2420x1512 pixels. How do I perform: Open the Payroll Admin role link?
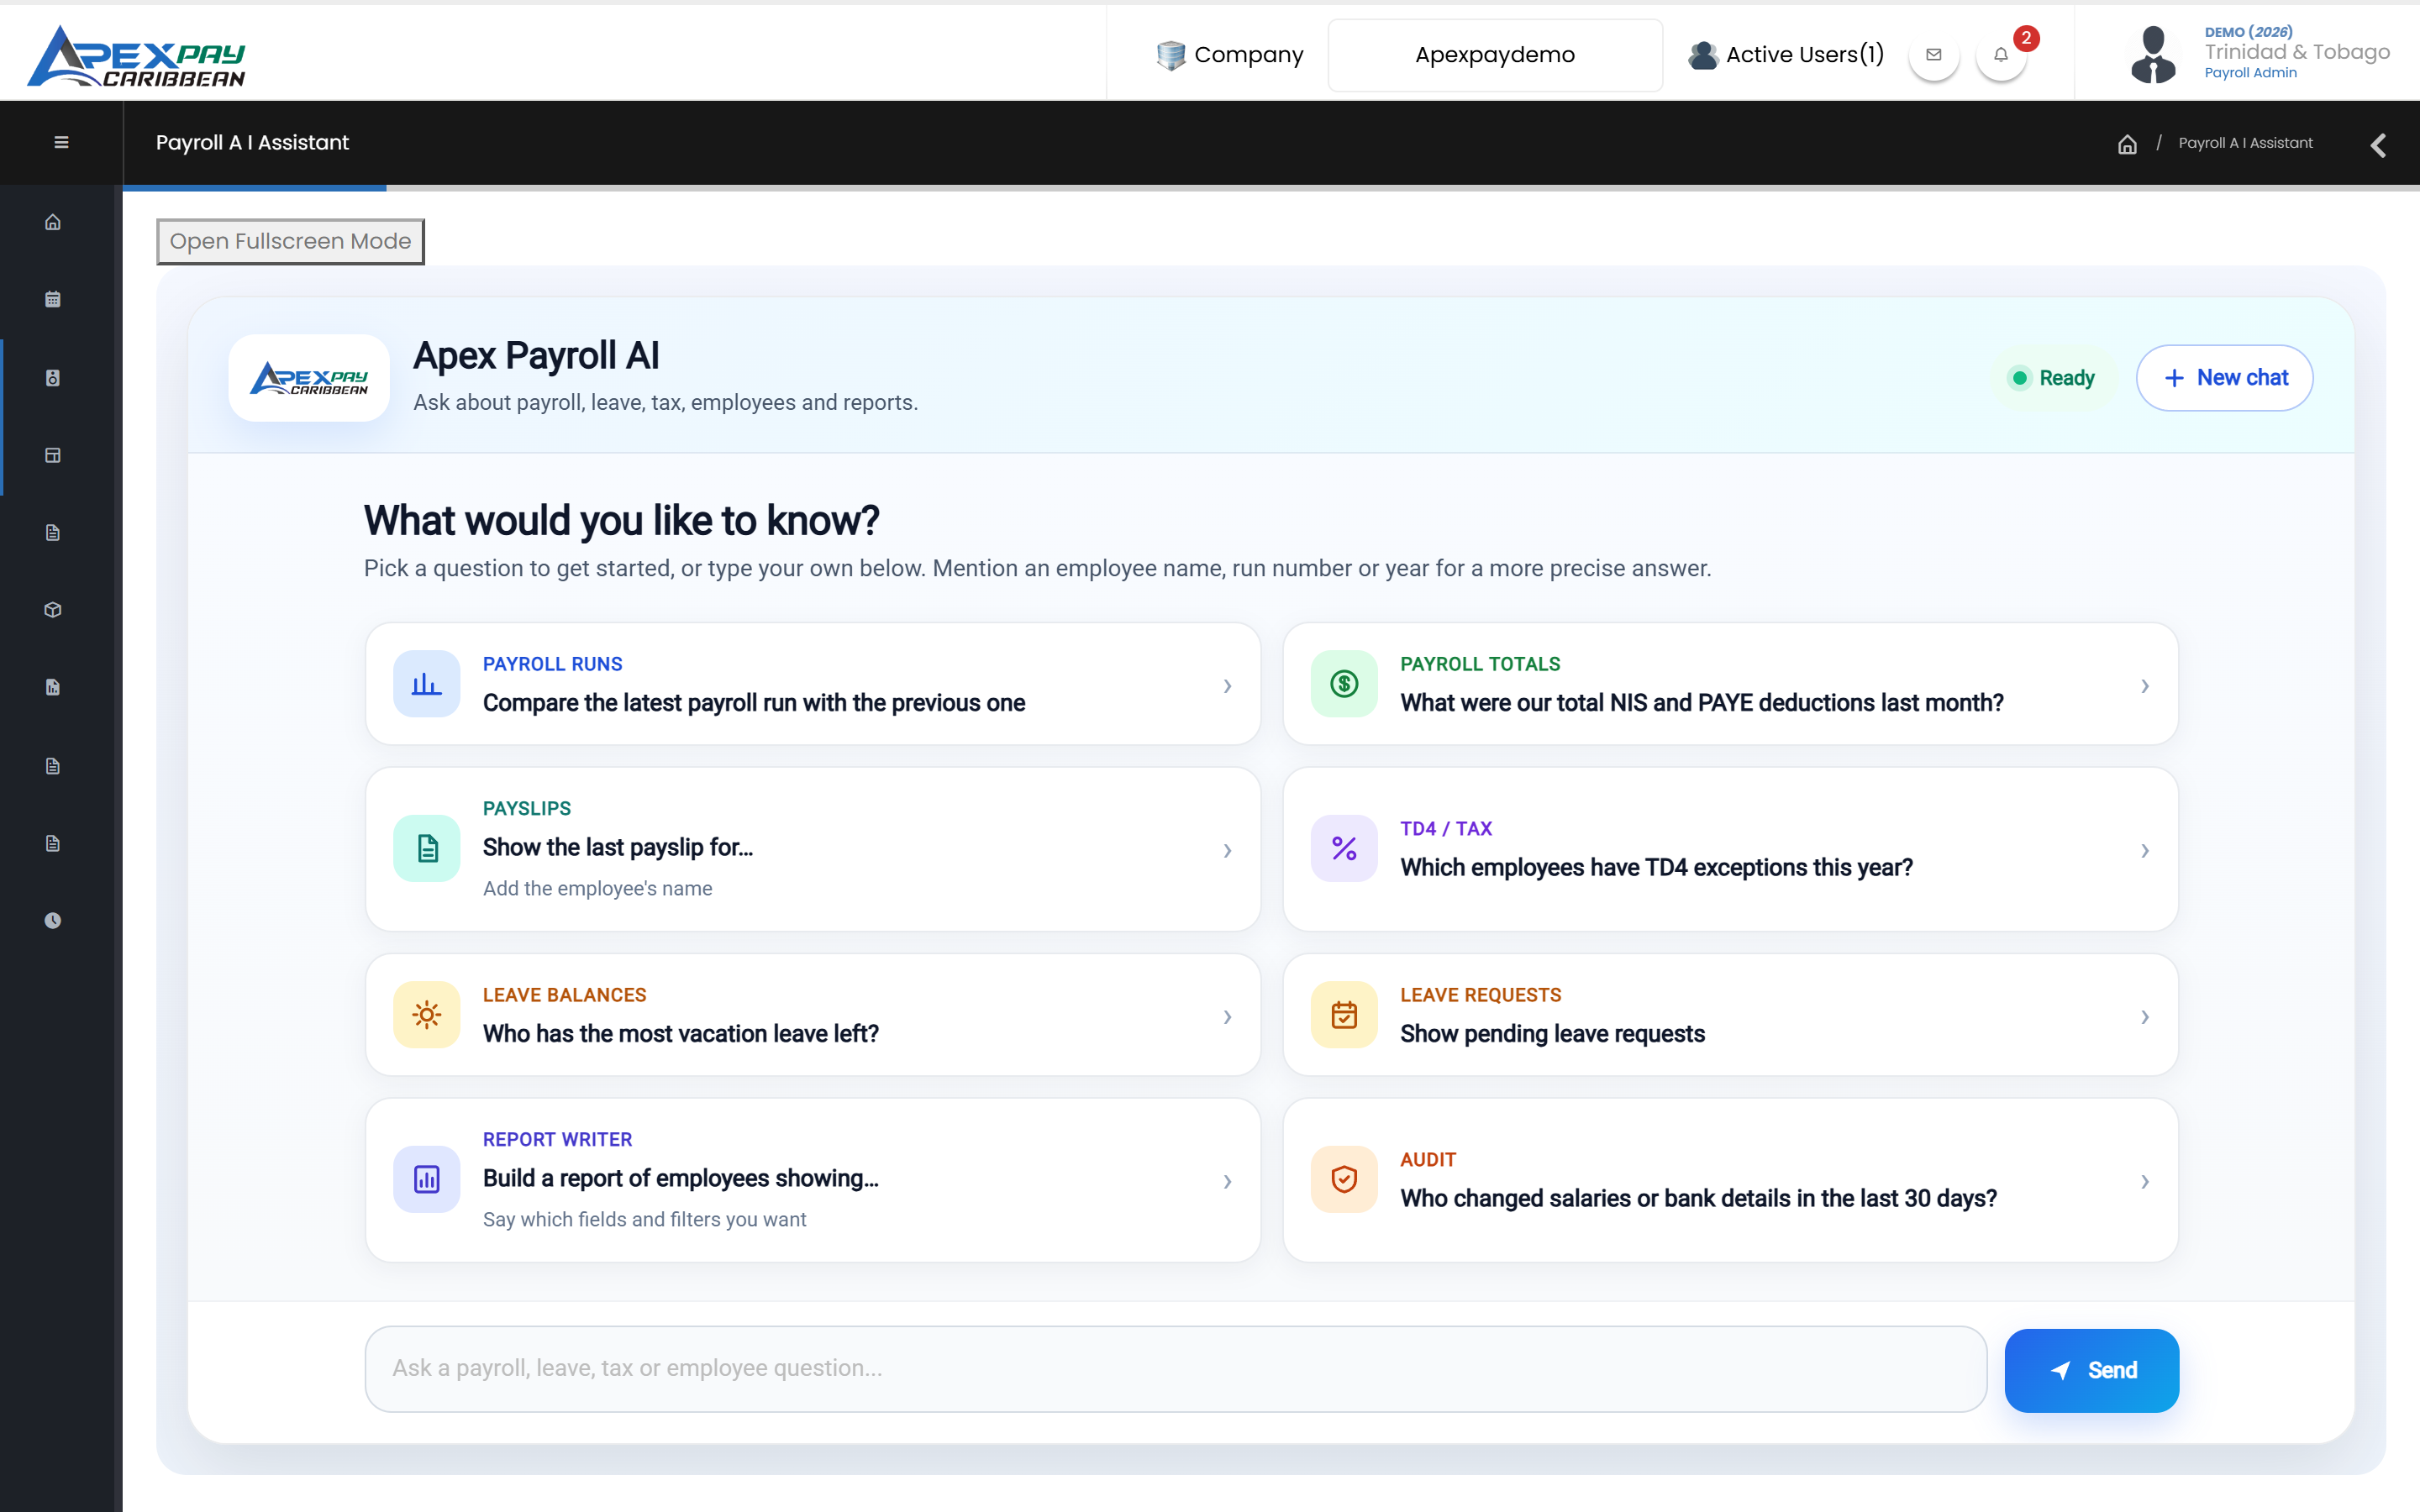pyautogui.click(x=2250, y=73)
